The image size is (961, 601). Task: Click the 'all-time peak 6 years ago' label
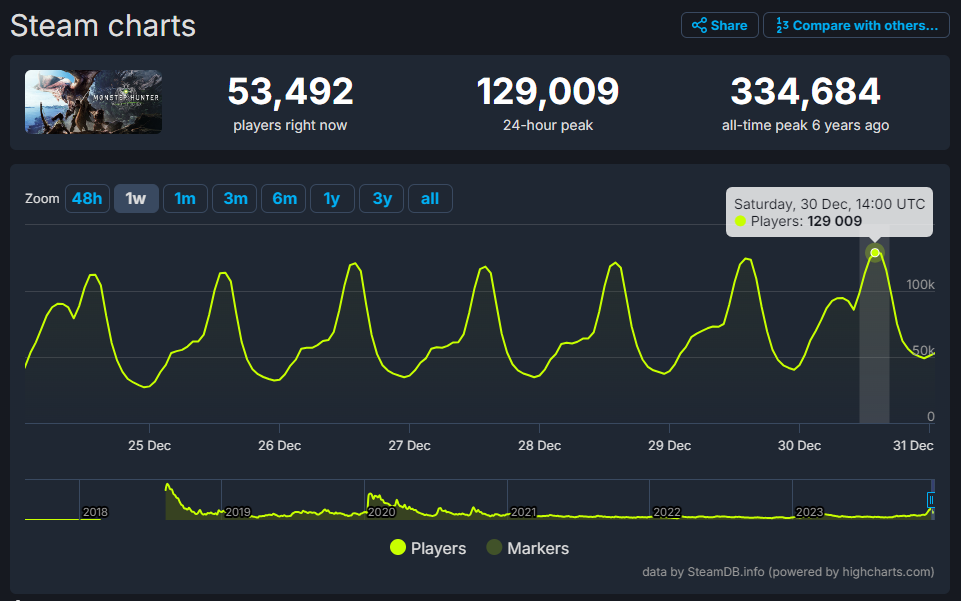coord(805,125)
